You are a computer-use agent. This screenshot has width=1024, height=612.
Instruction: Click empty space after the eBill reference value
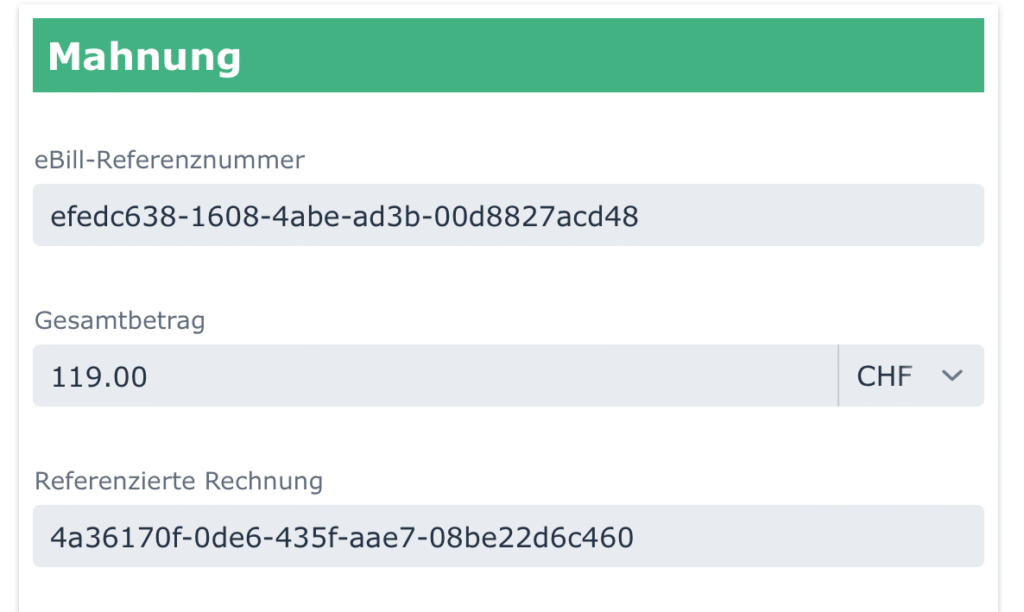pos(810,215)
